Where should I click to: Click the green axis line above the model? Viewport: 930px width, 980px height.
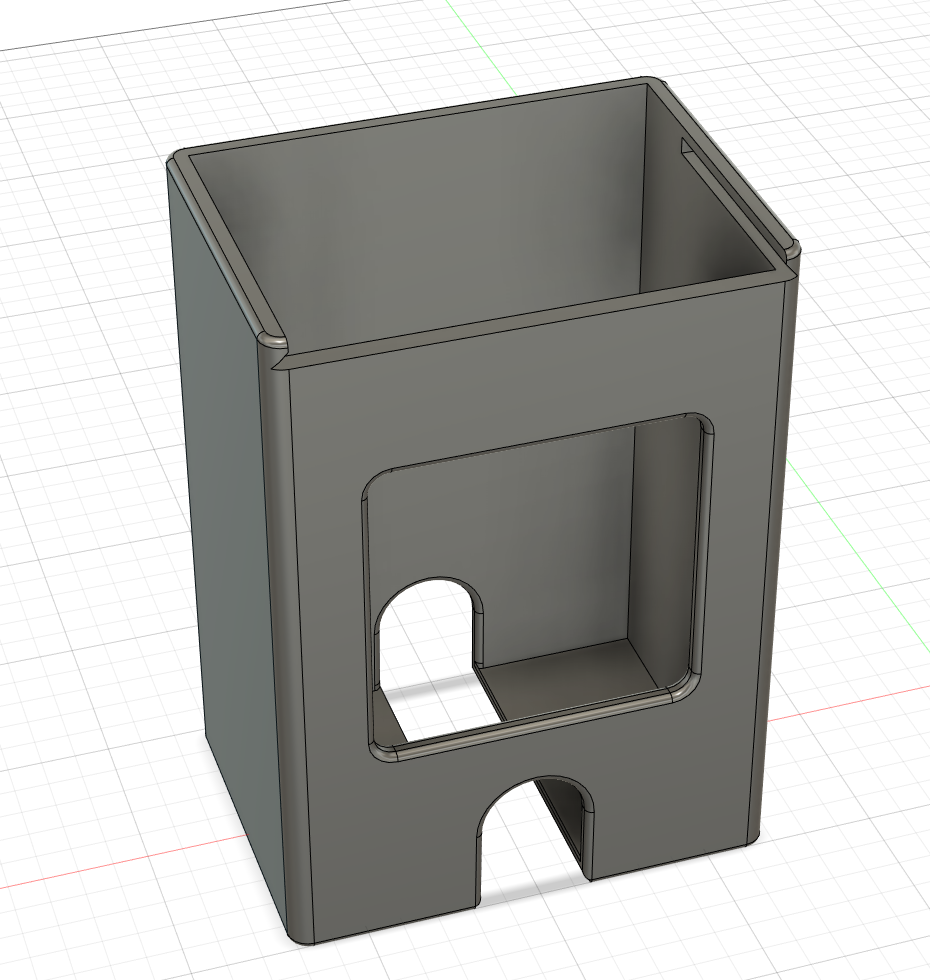482,47
